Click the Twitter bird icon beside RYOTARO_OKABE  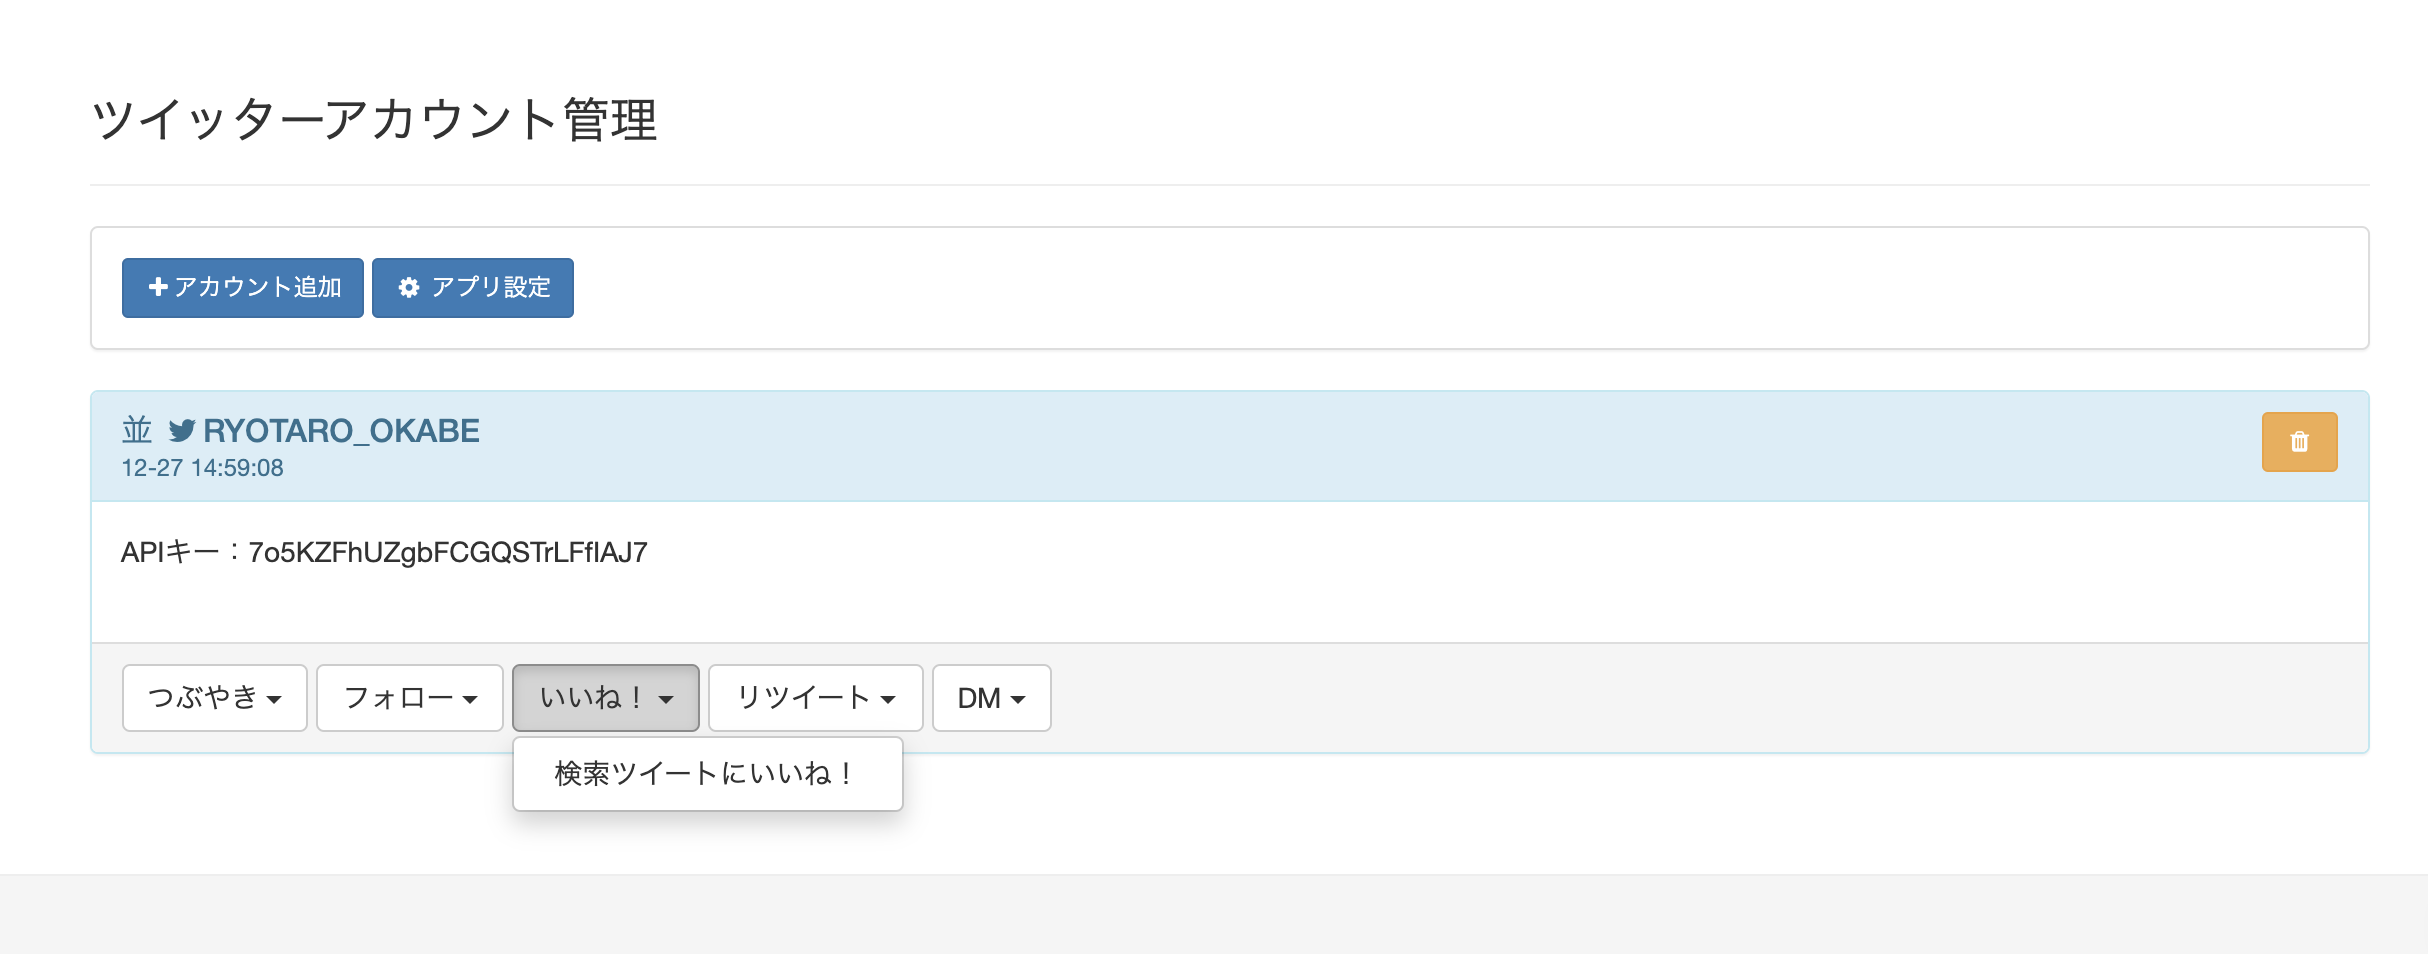click(x=182, y=431)
